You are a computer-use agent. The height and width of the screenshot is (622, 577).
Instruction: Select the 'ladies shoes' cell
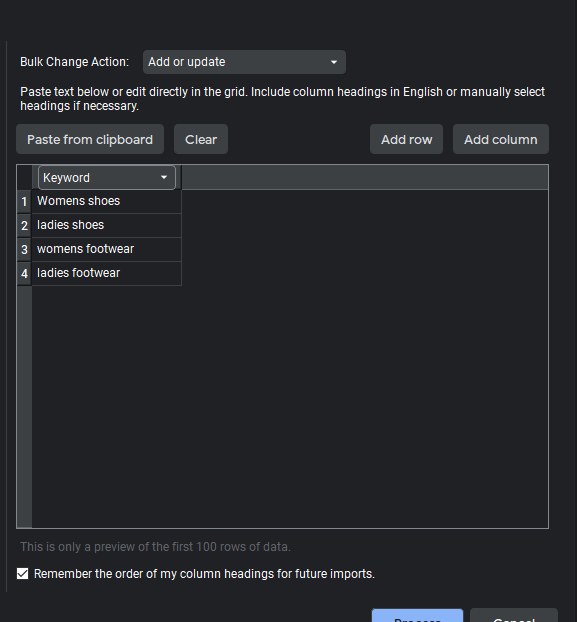point(107,225)
